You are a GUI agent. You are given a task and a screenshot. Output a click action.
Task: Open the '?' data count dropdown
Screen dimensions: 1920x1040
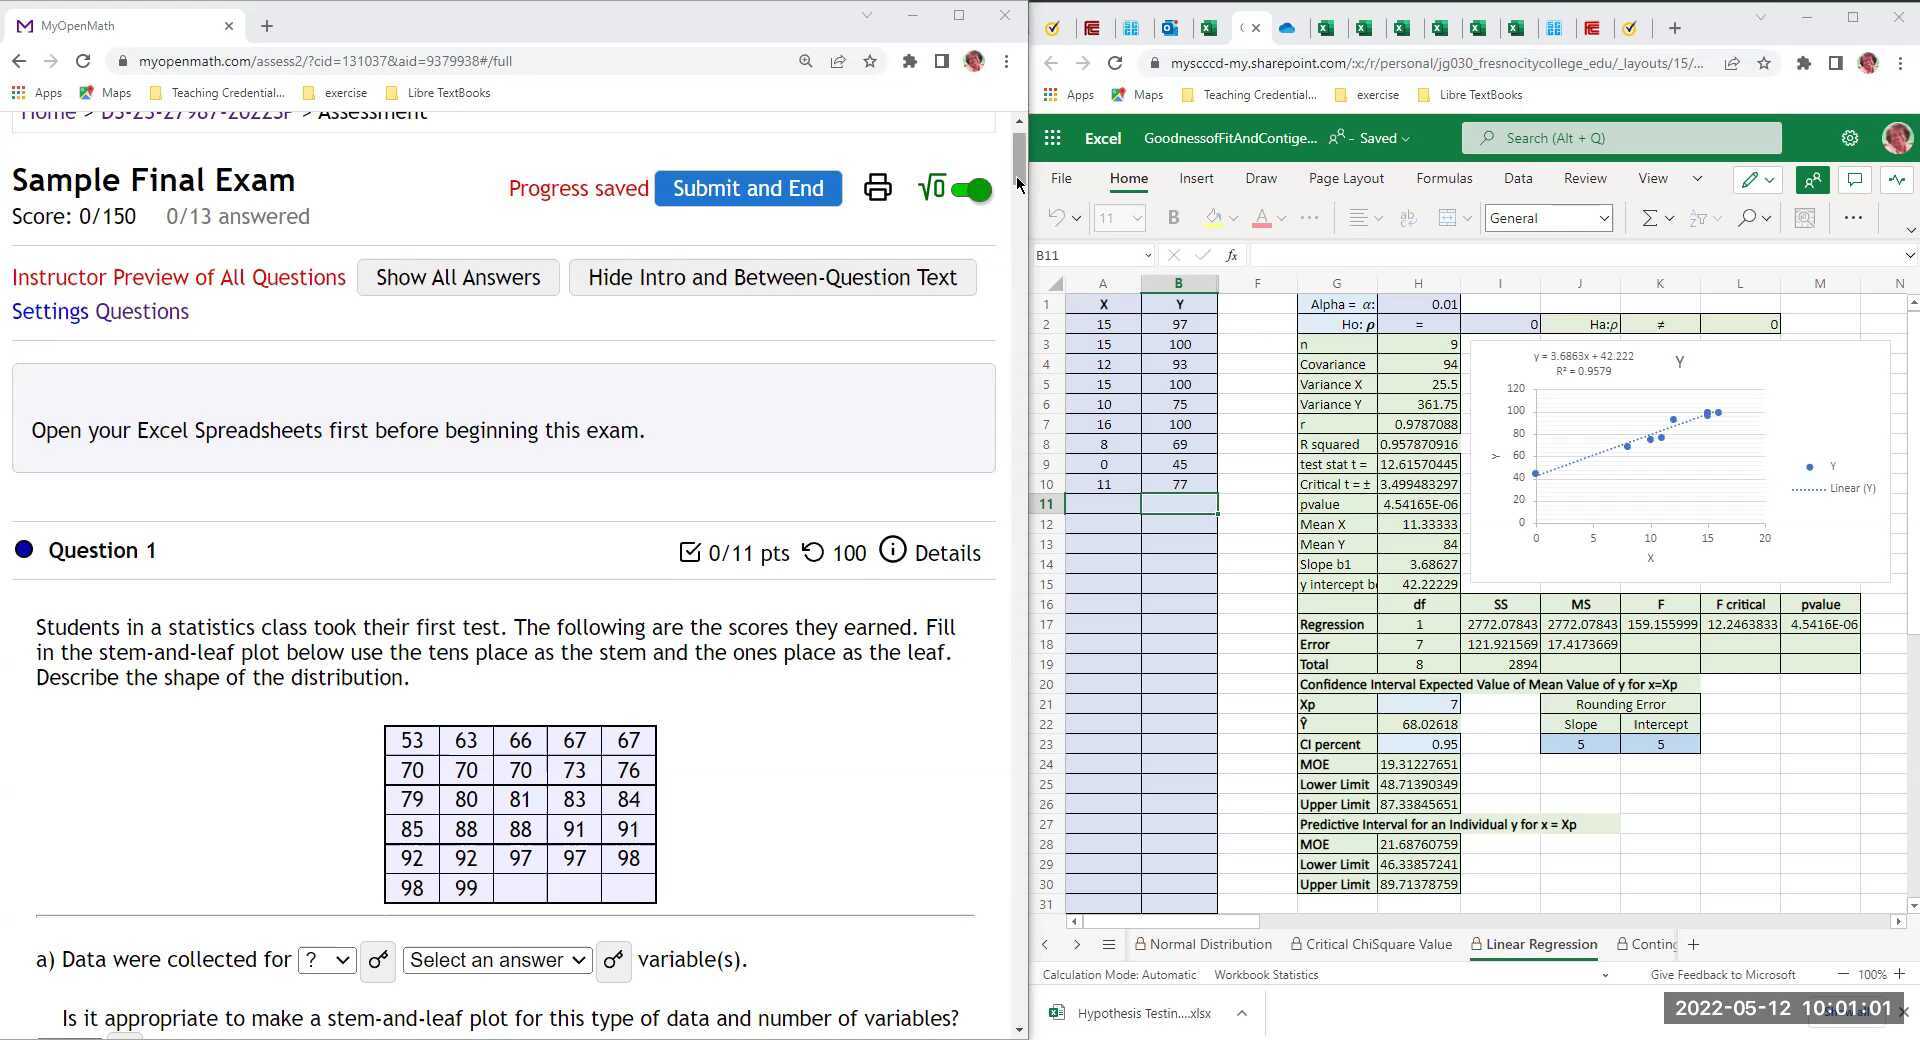[x=327, y=960]
